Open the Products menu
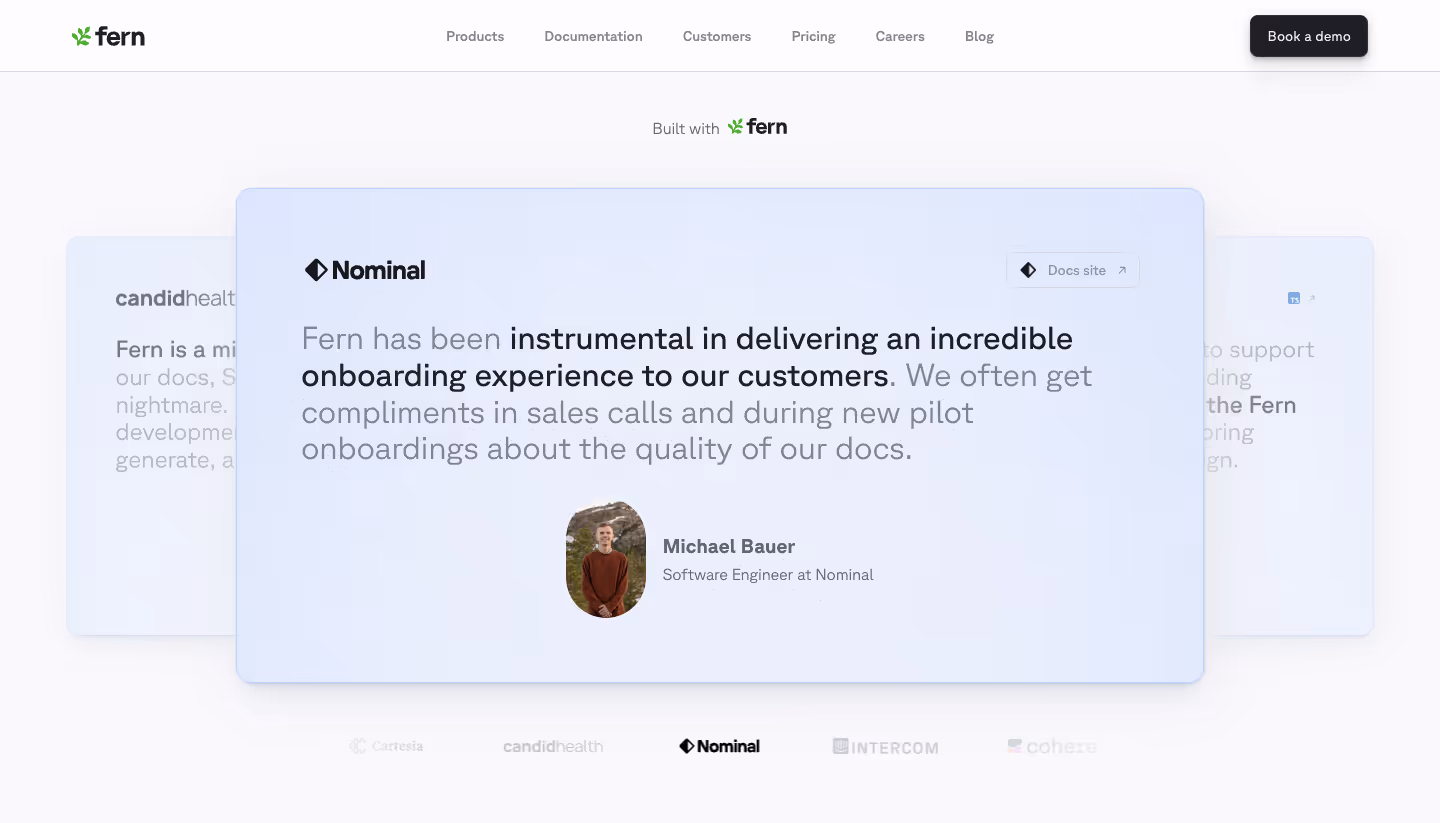1440x823 pixels. tap(475, 36)
